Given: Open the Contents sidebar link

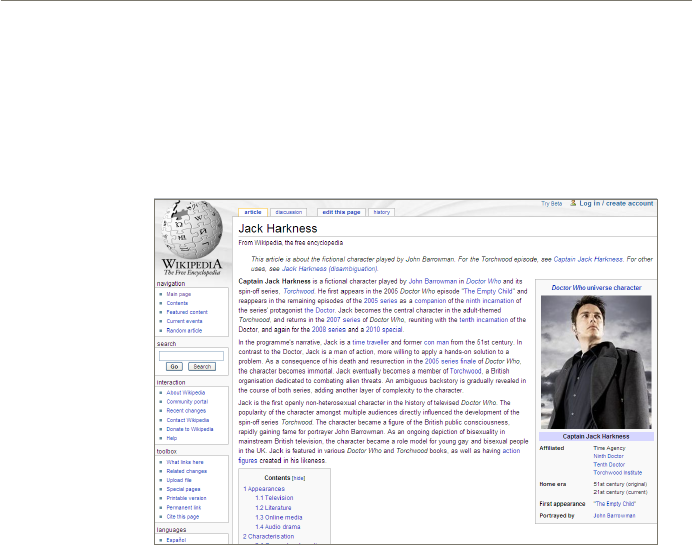Looking at the screenshot, I should [x=177, y=303].
